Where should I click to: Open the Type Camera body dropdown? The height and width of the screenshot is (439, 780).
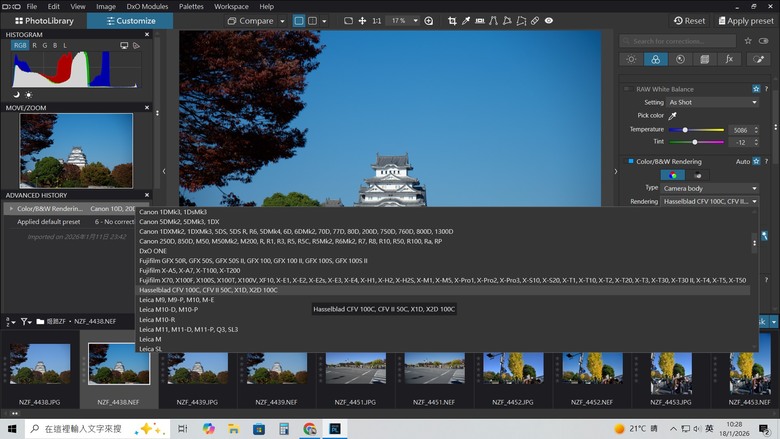click(710, 188)
